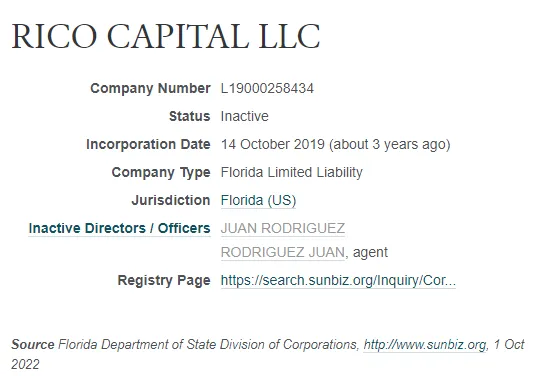The width and height of the screenshot is (546, 376).
Task: Click the bold Source word
Action: point(33,345)
